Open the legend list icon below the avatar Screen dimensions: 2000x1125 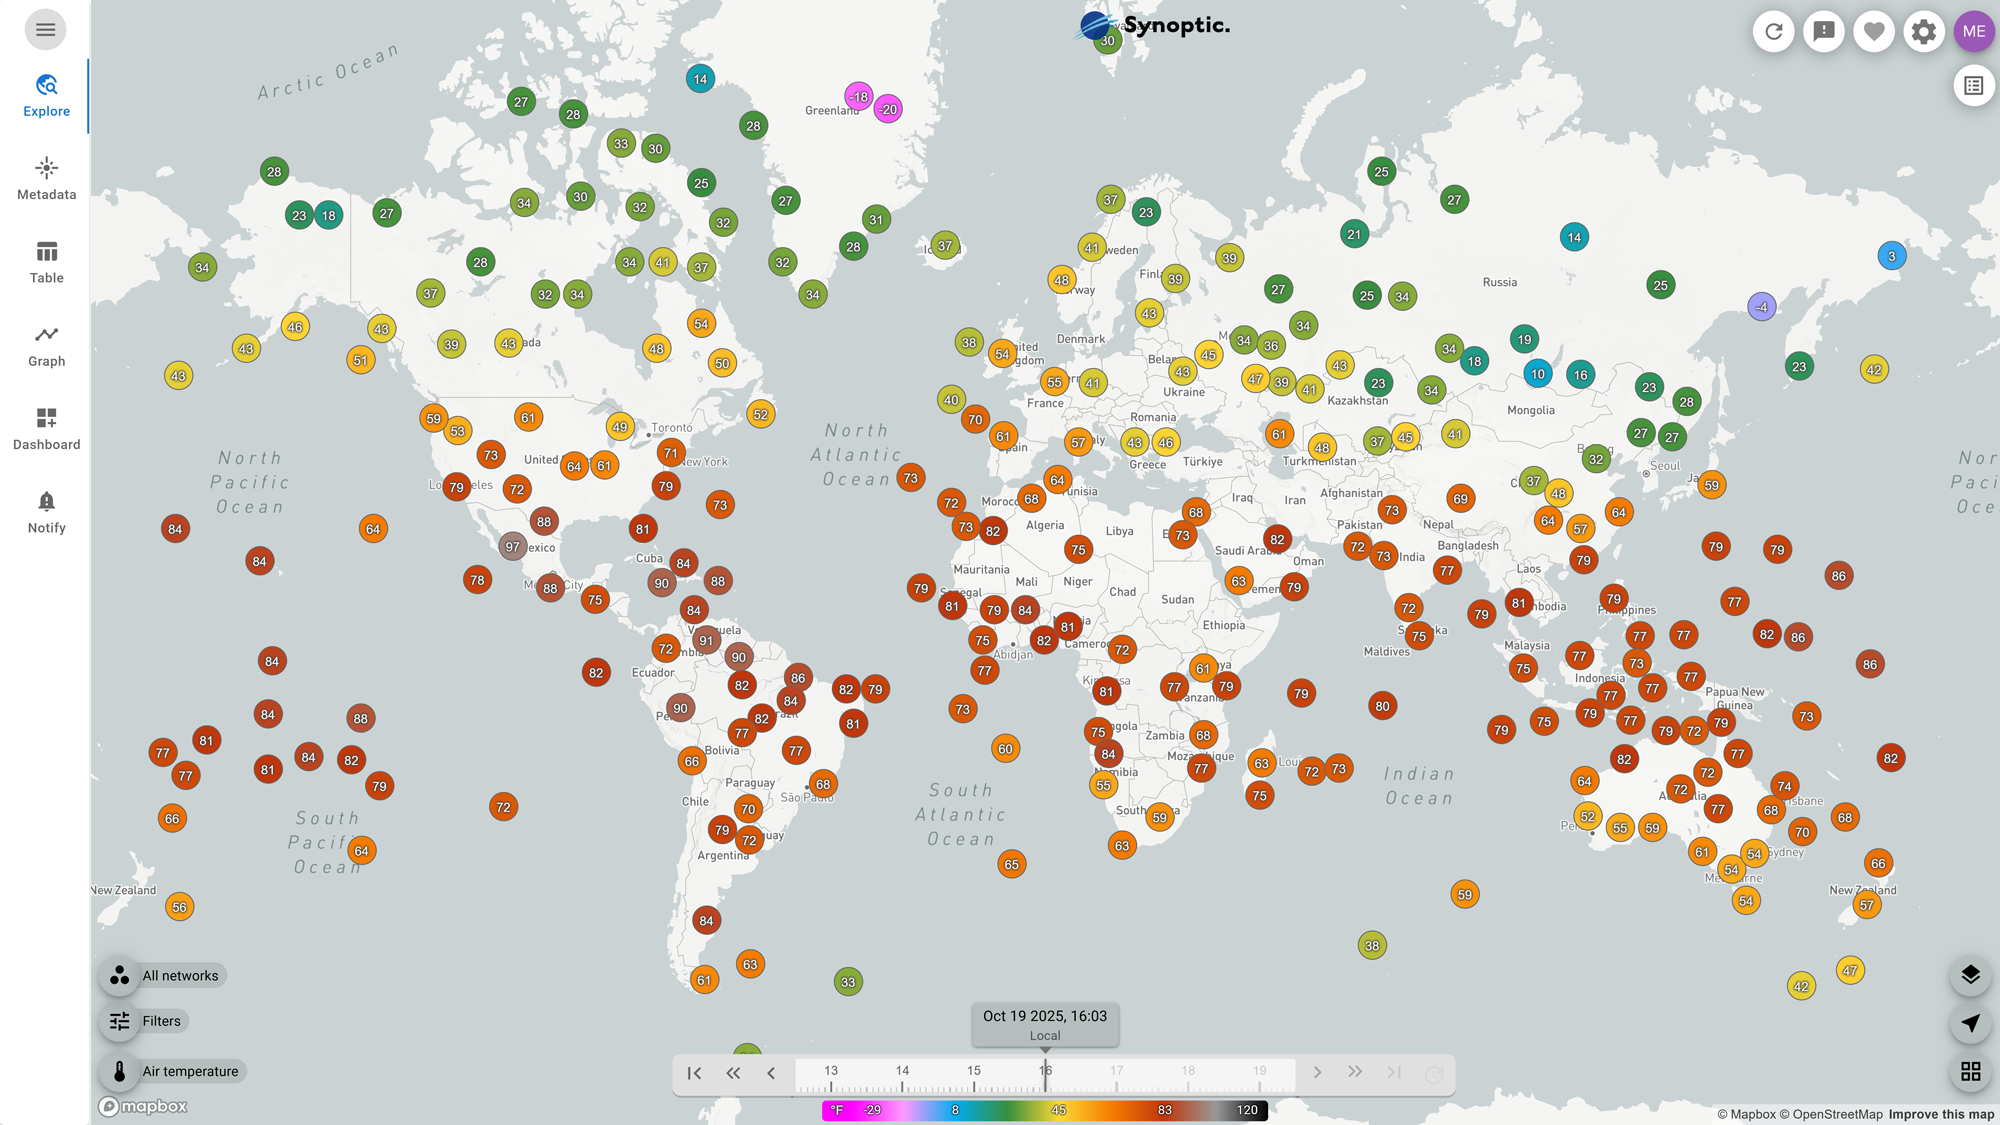click(x=1972, y=85)
